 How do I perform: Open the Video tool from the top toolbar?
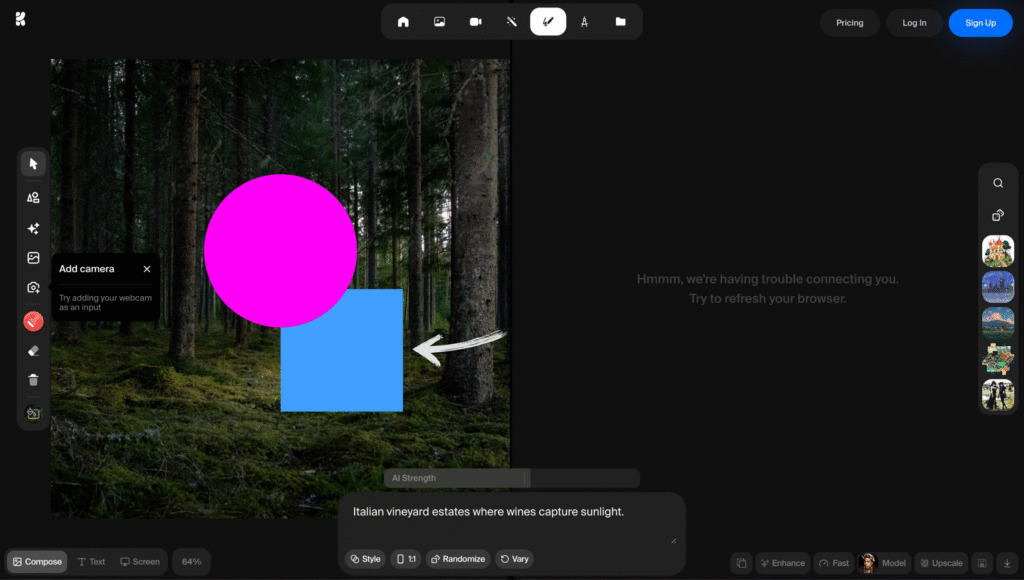tap(475, 20)
